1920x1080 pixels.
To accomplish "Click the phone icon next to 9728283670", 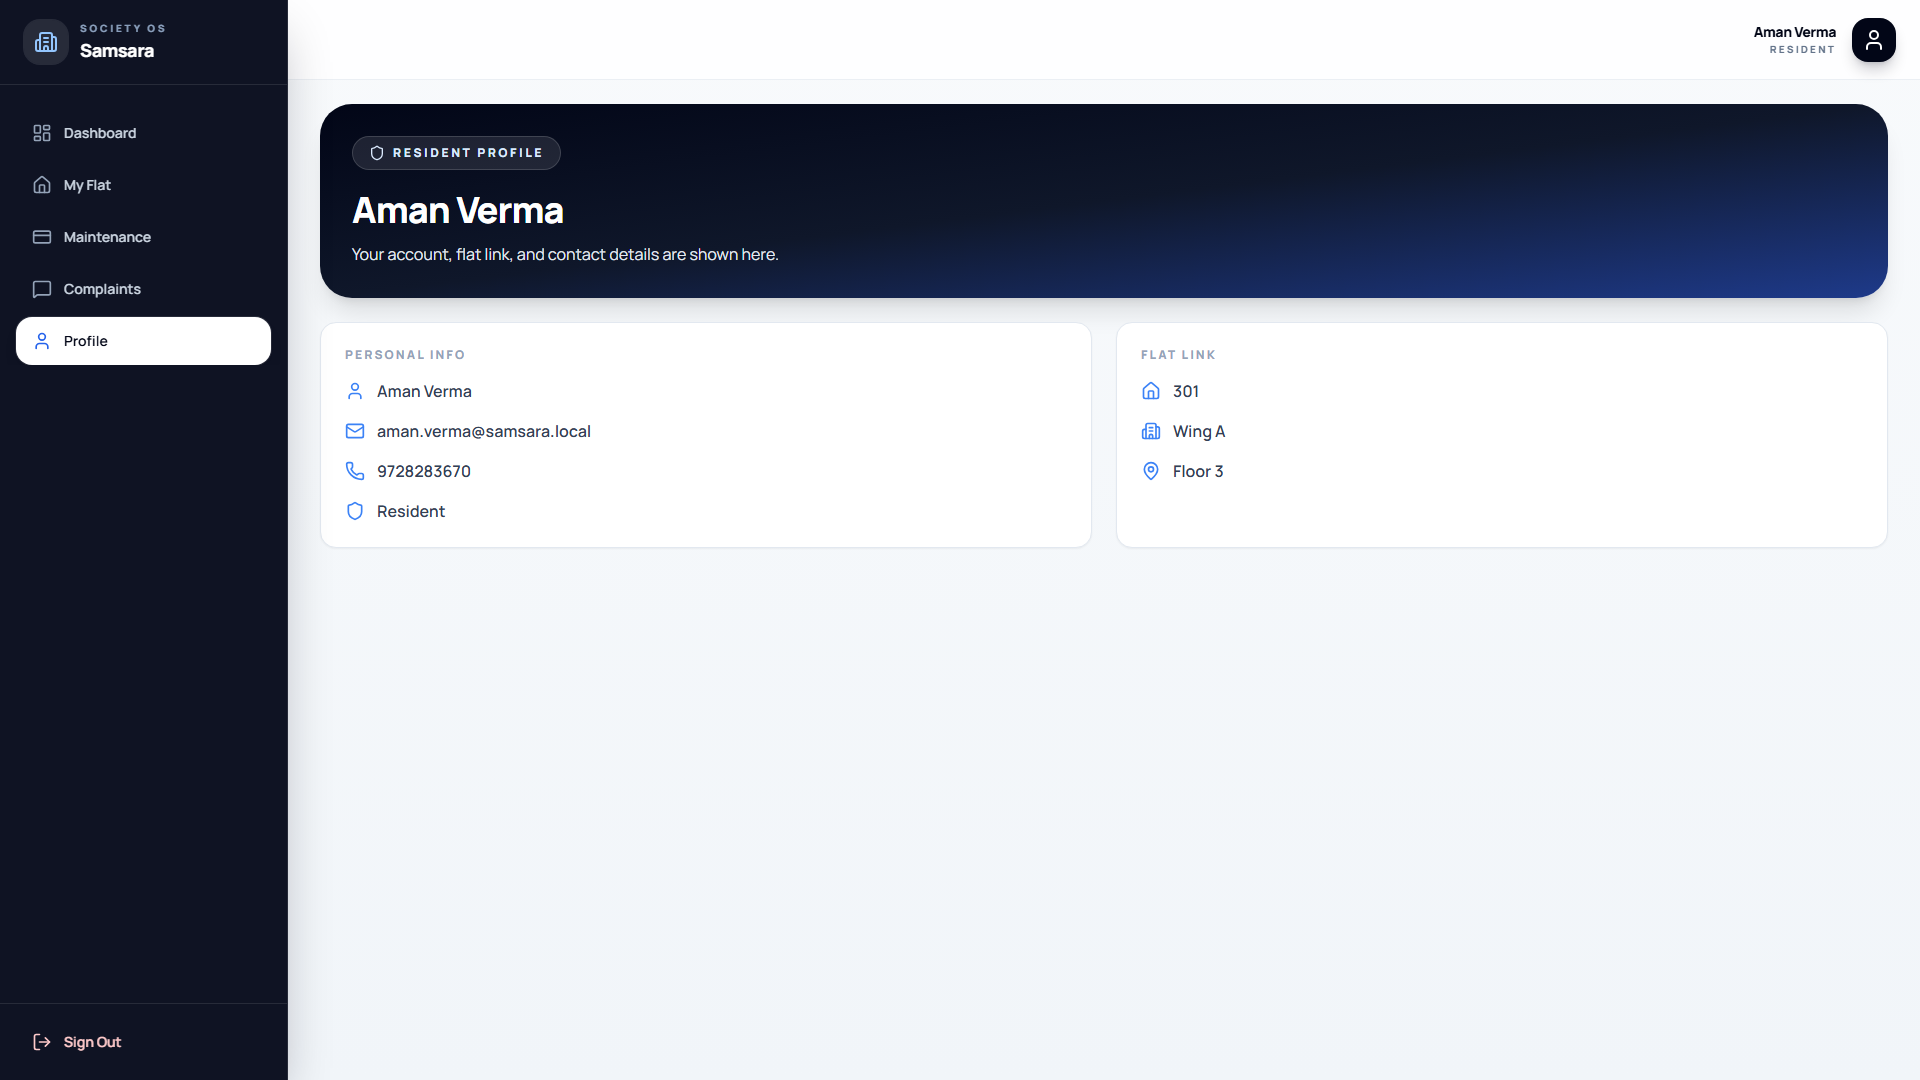I will [x=355, y=471].
